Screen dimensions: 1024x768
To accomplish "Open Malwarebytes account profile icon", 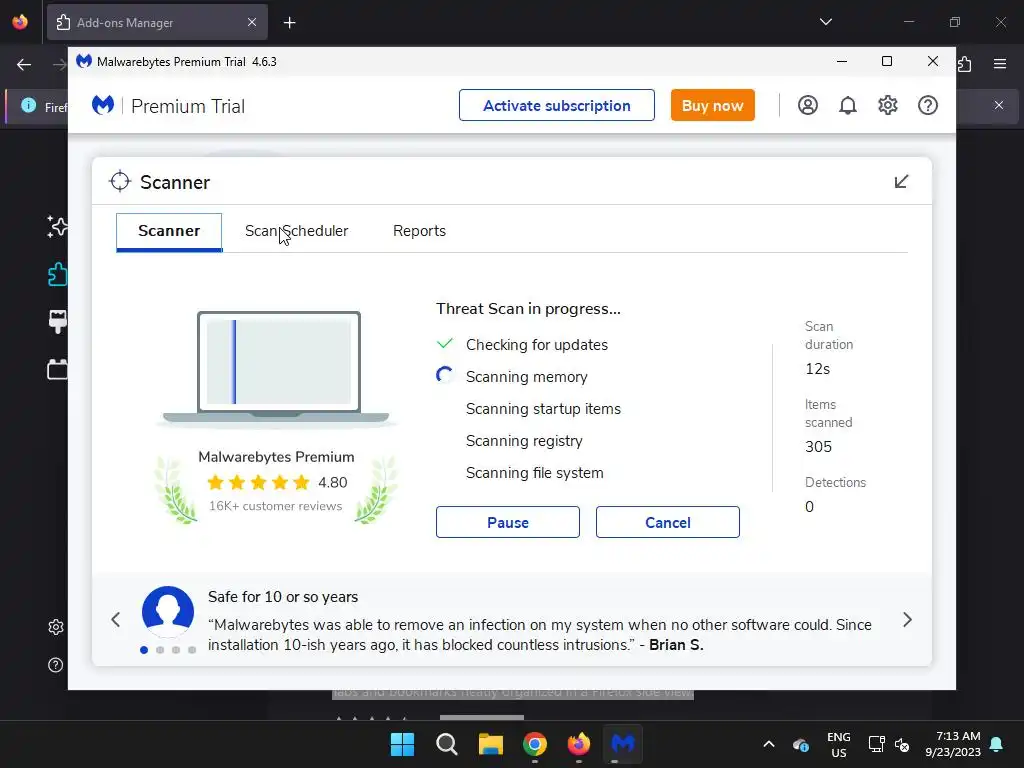I will click(807, 105).
